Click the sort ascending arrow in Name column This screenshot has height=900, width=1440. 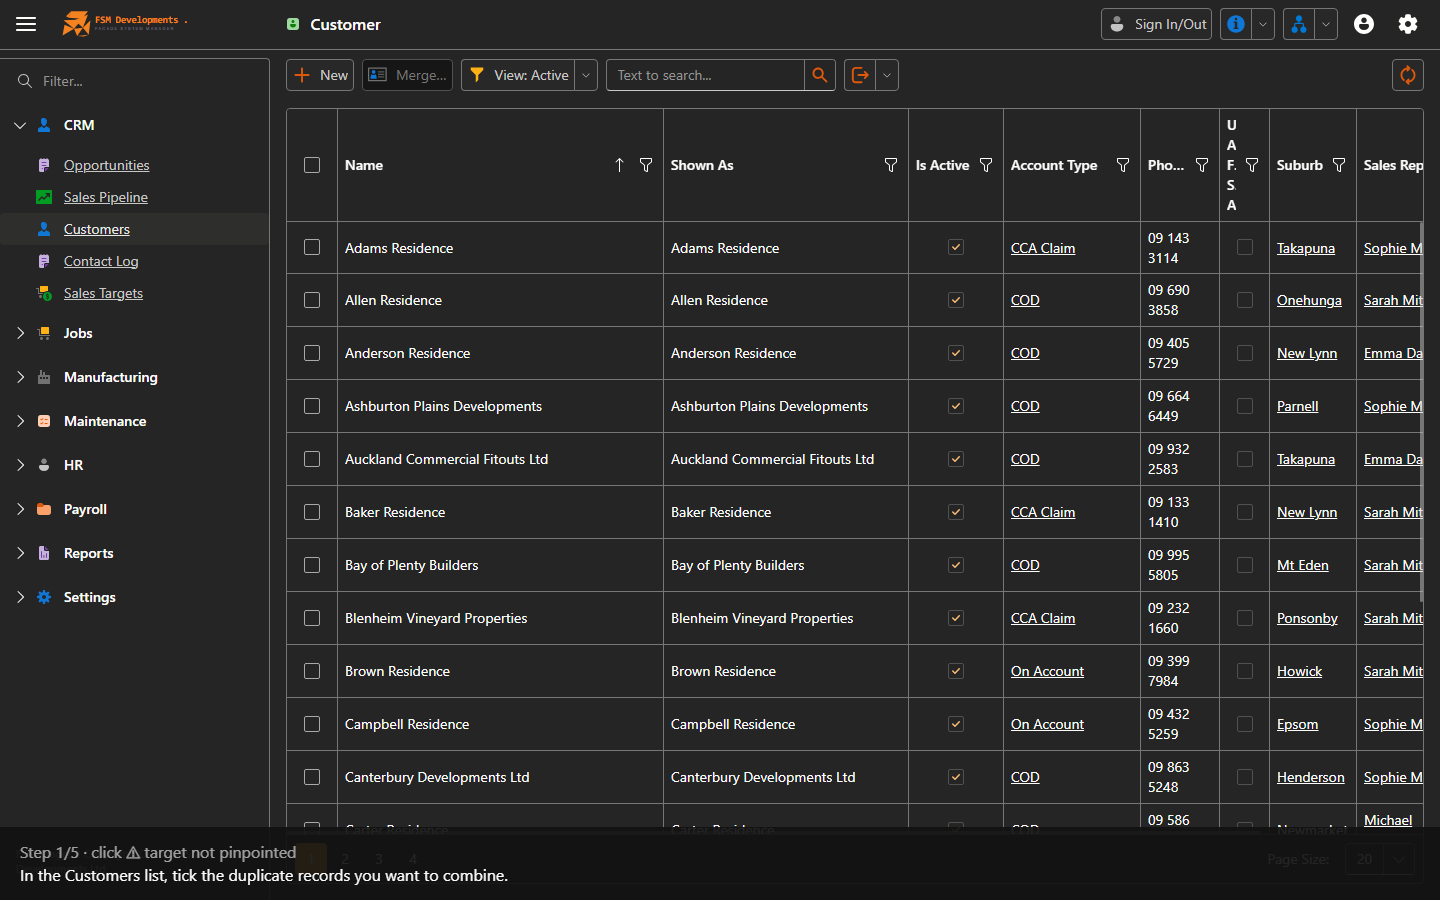coord(619,165)
